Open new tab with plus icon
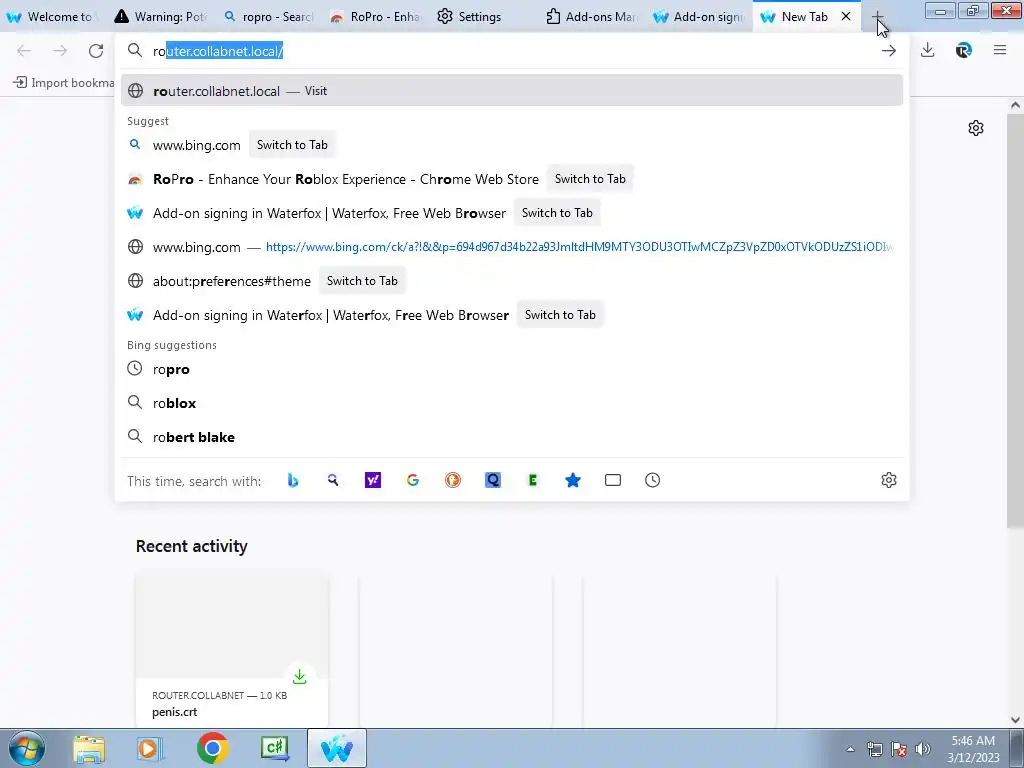This screenshot has width=1024, height=768. click(x=878, y=16)
